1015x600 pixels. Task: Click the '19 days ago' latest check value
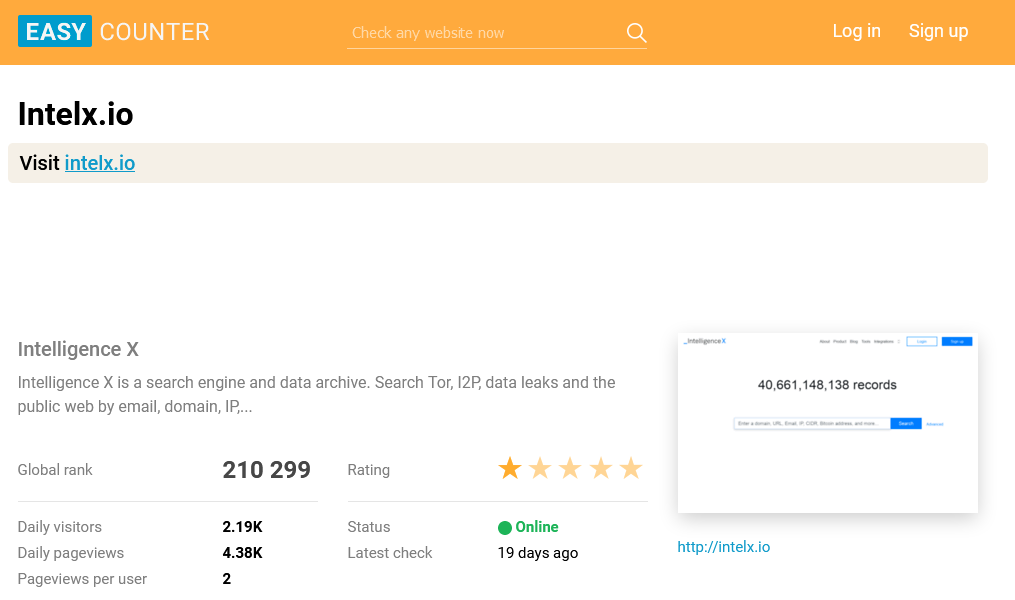(x=538, y=553)
